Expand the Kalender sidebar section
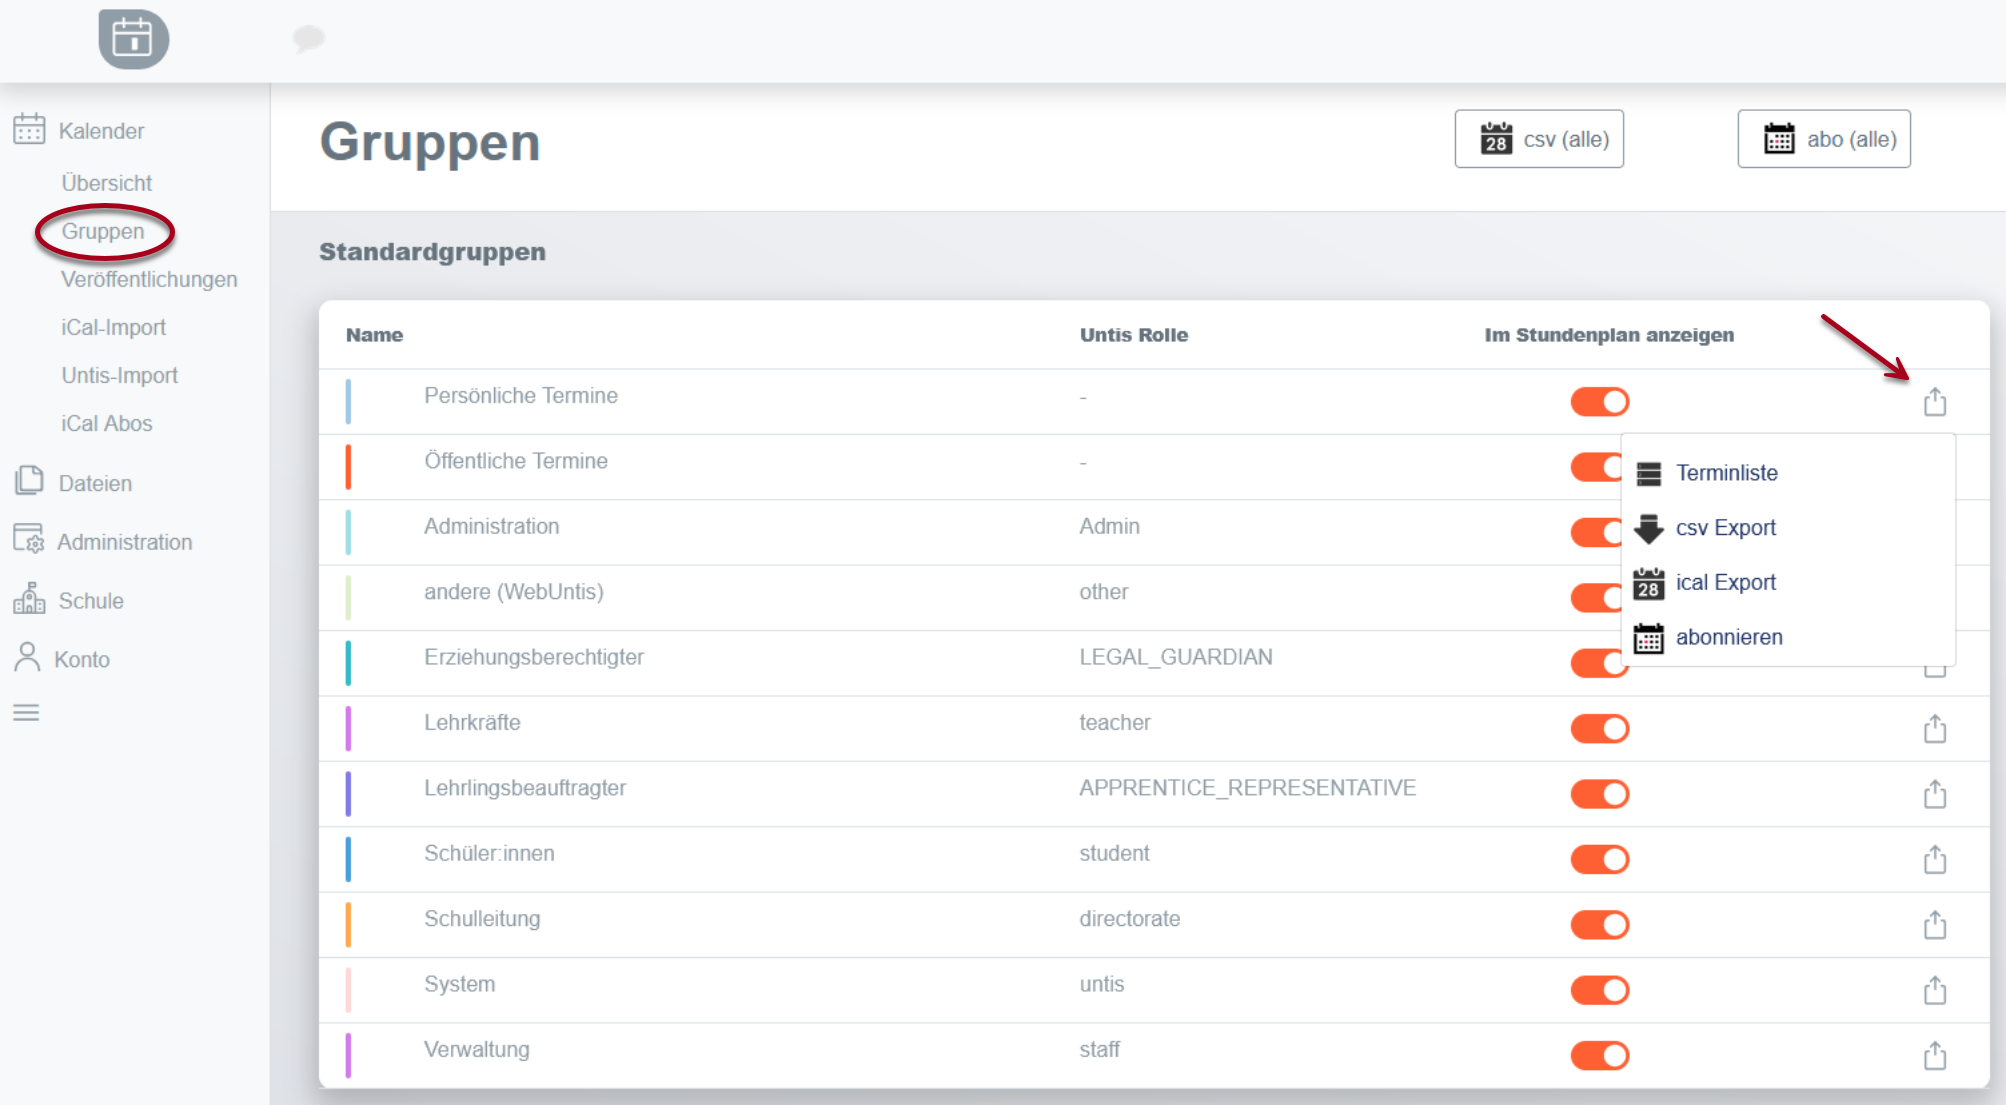This screenshot has height=1105, width=2006. tap(101, 131)
